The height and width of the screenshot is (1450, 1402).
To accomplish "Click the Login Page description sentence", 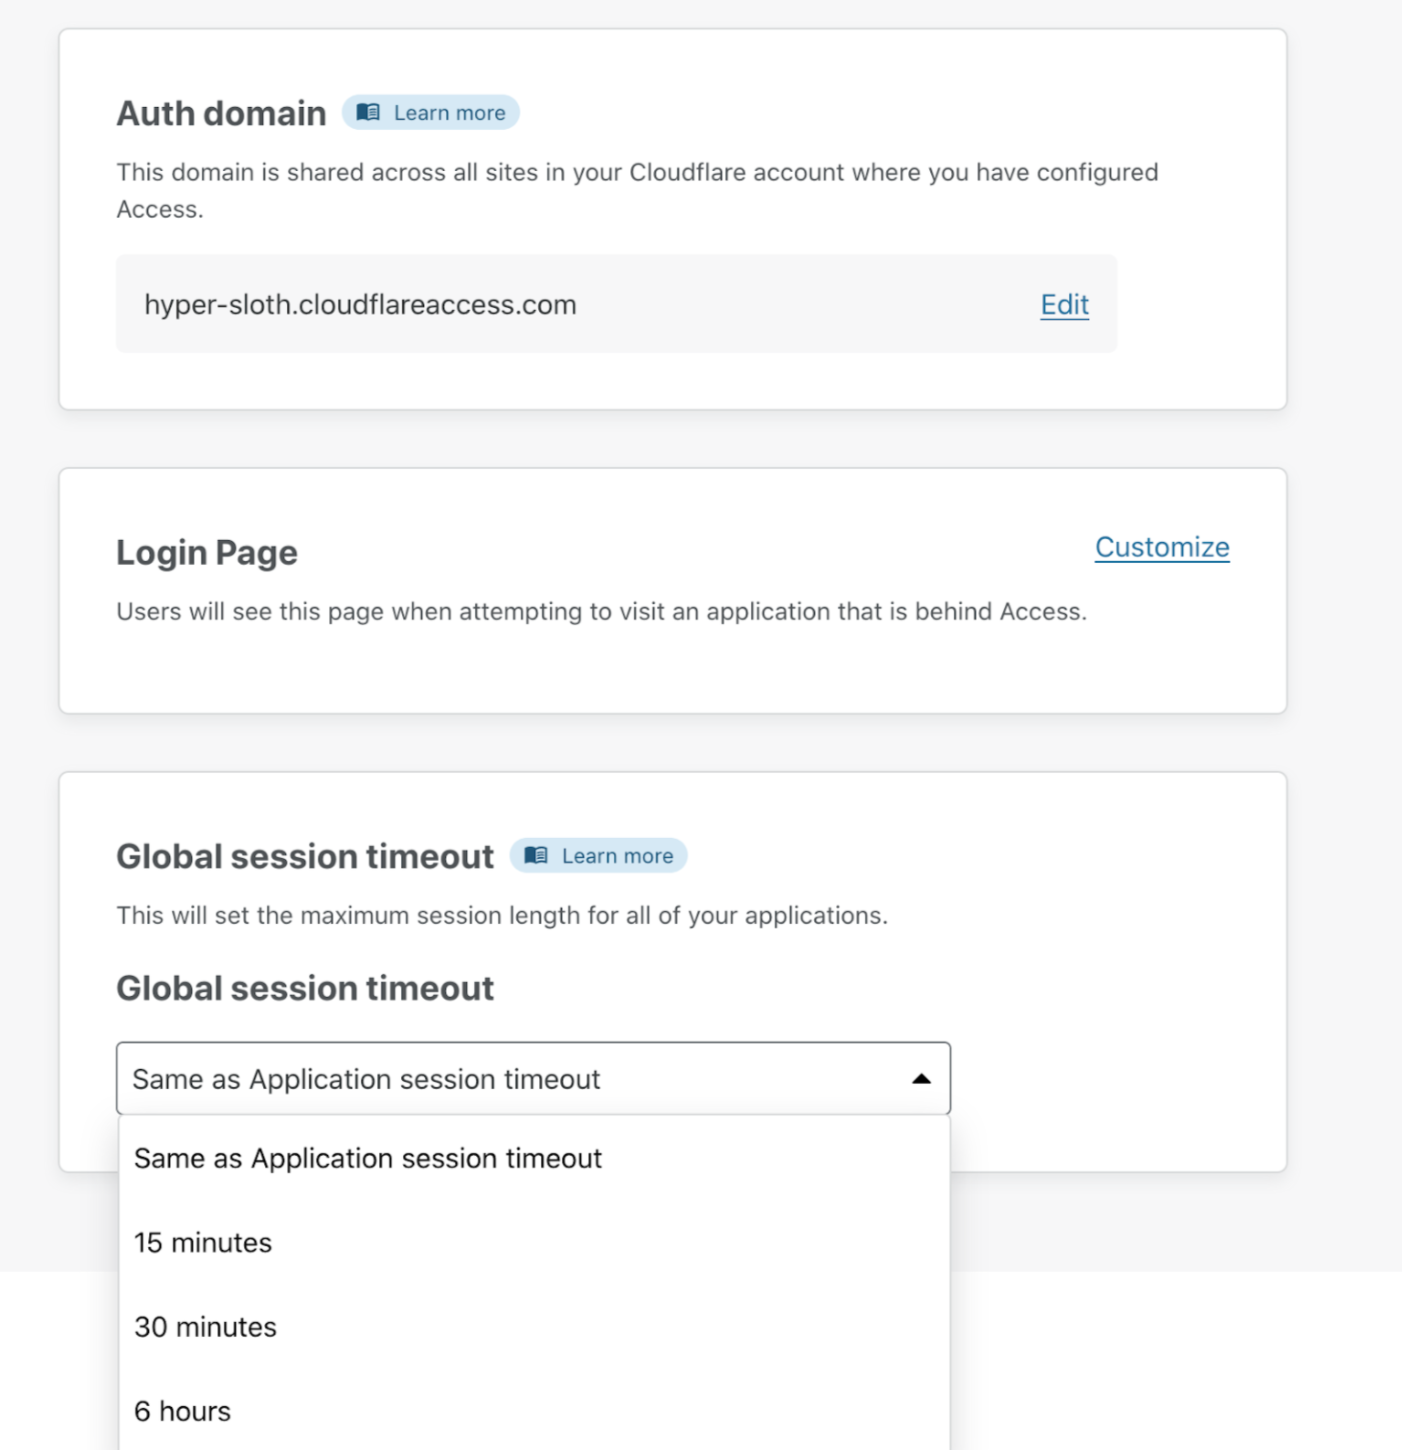I will 601,612.
